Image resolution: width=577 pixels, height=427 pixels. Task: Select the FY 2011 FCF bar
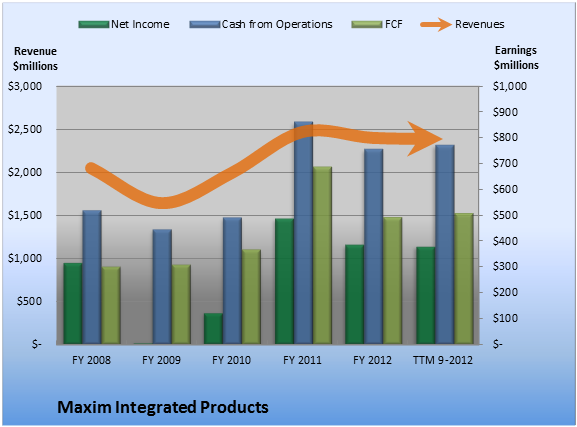point(322,255)
